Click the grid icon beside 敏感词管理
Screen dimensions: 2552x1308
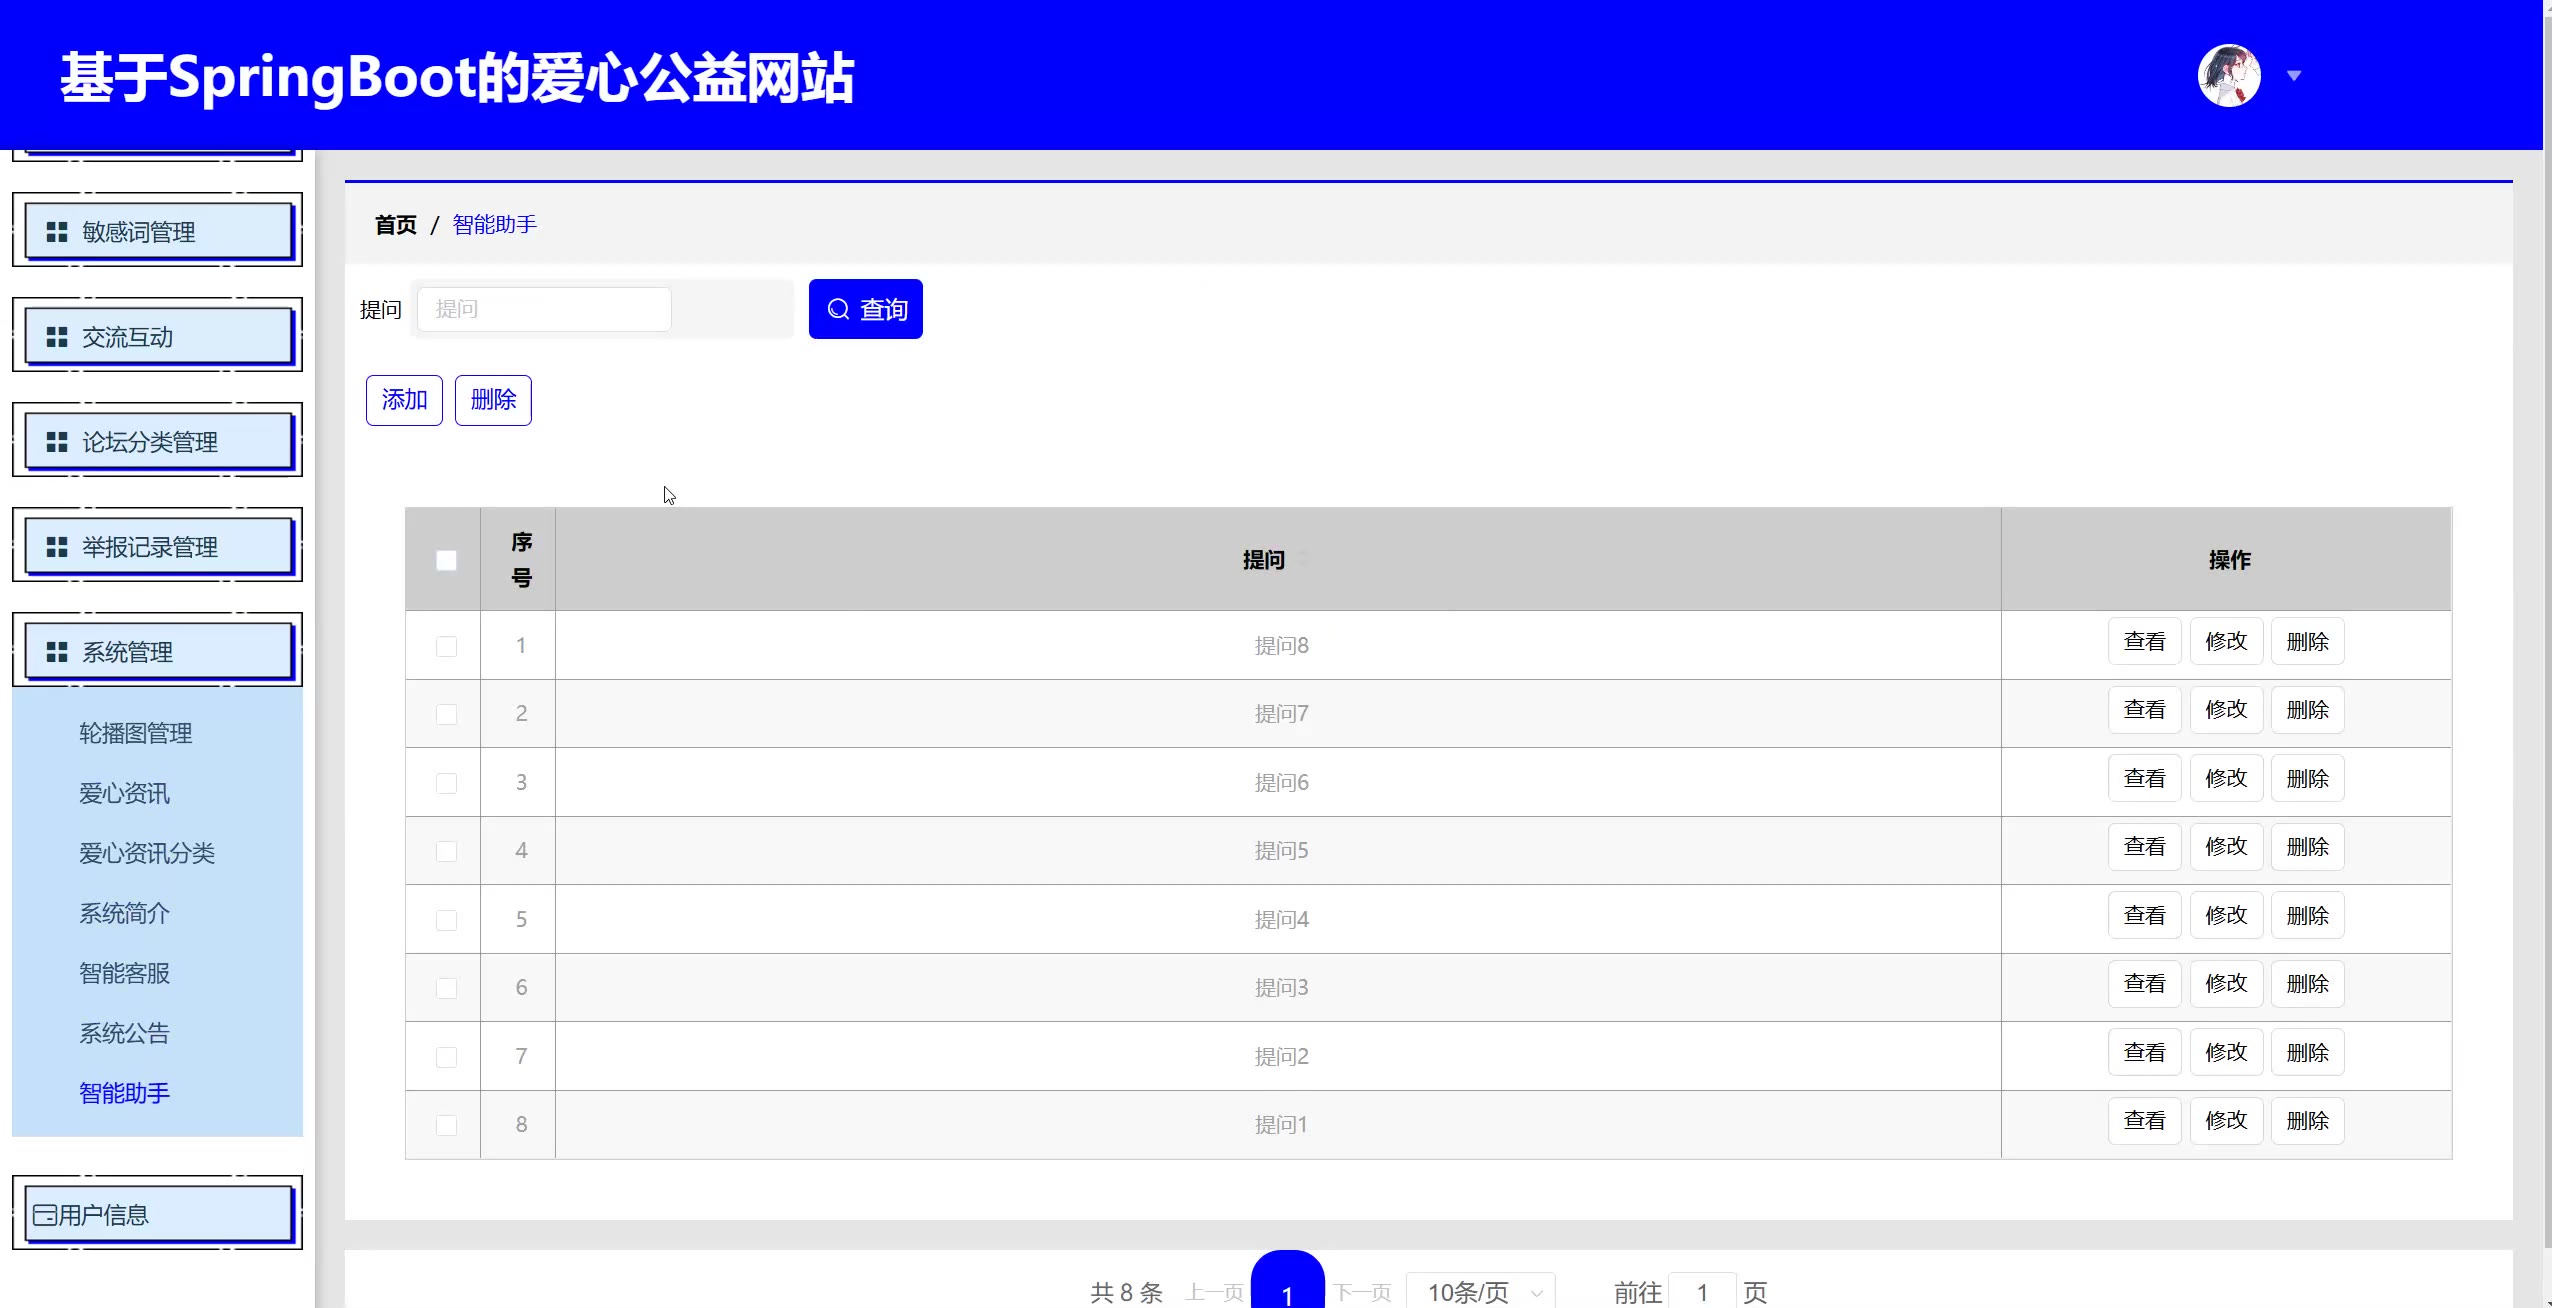57,232
